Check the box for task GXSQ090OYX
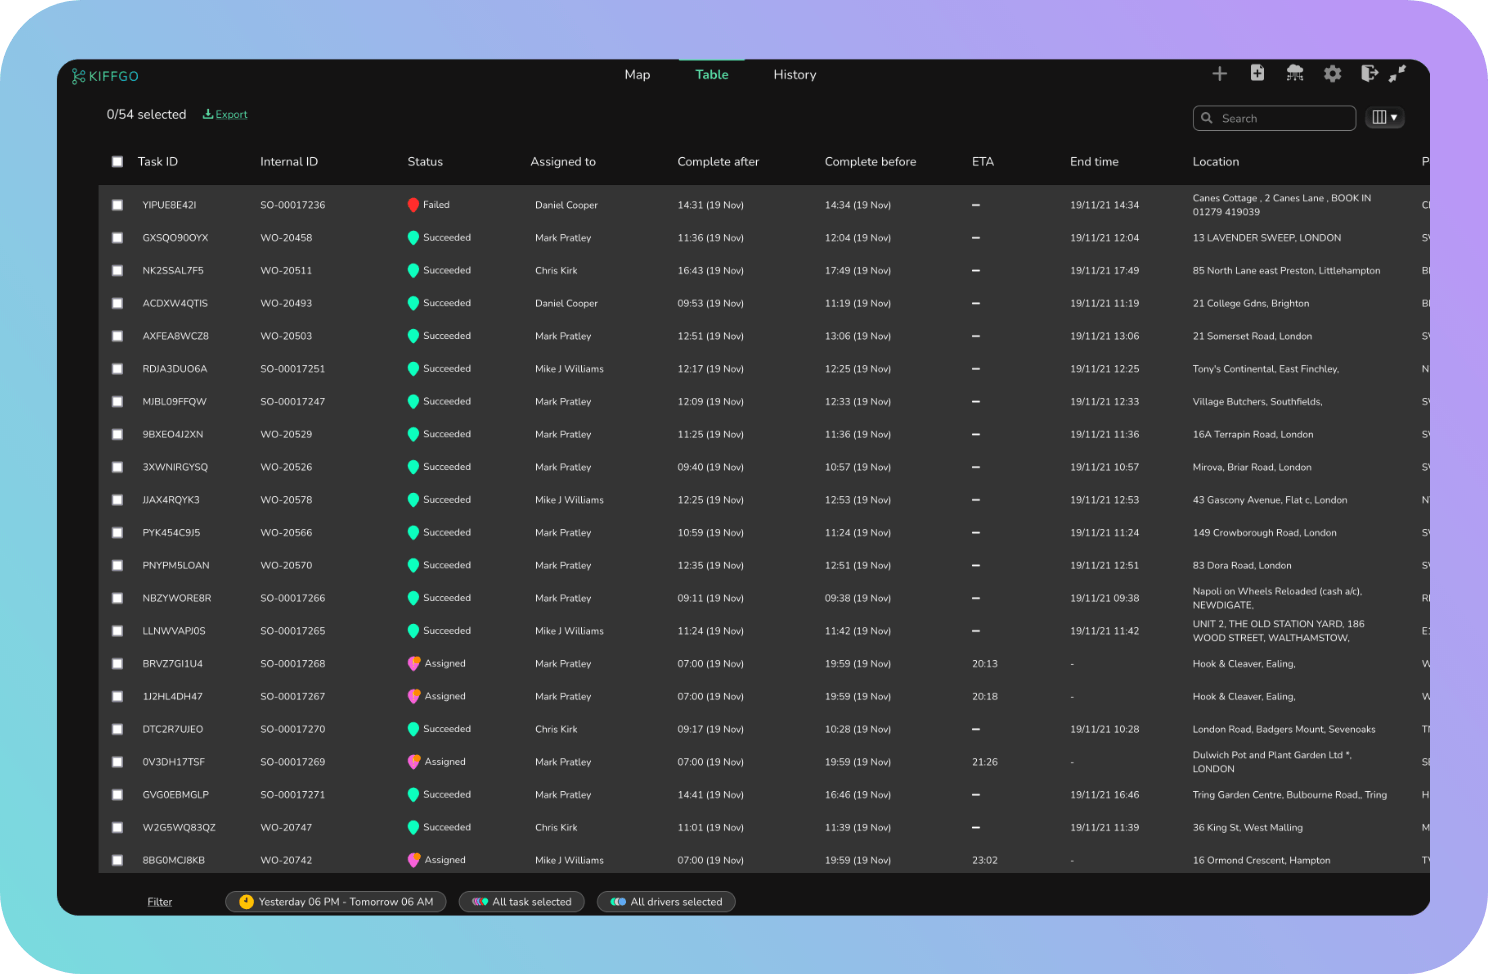Image resolution: width=1488 pixels, height=974 pixels. pyautogui.click(x=117, y=238)
